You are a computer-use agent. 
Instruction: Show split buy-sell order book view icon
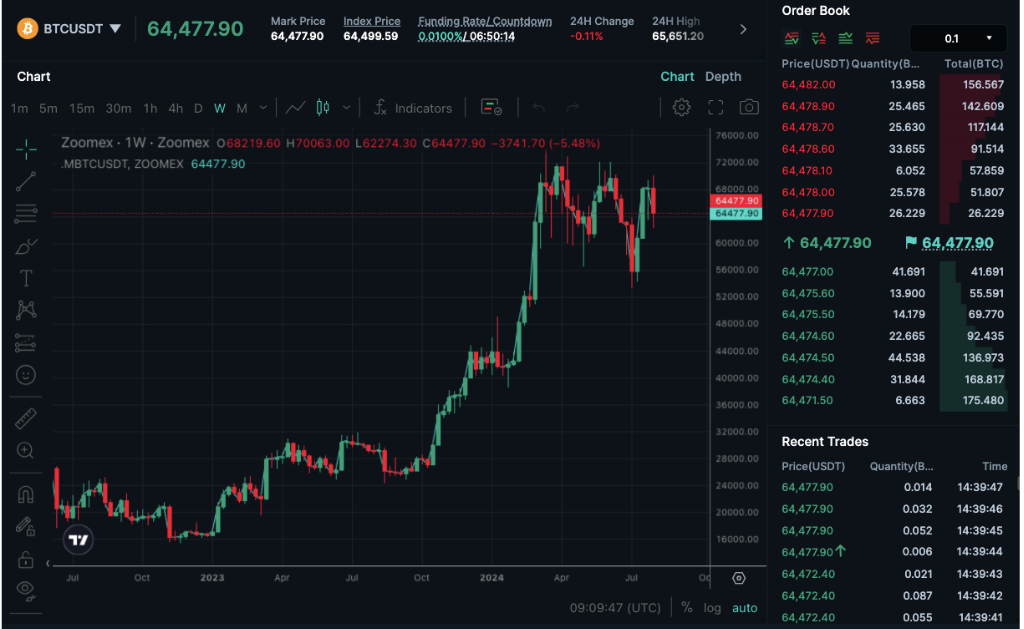pyautogui.click(x=818, y=39)
